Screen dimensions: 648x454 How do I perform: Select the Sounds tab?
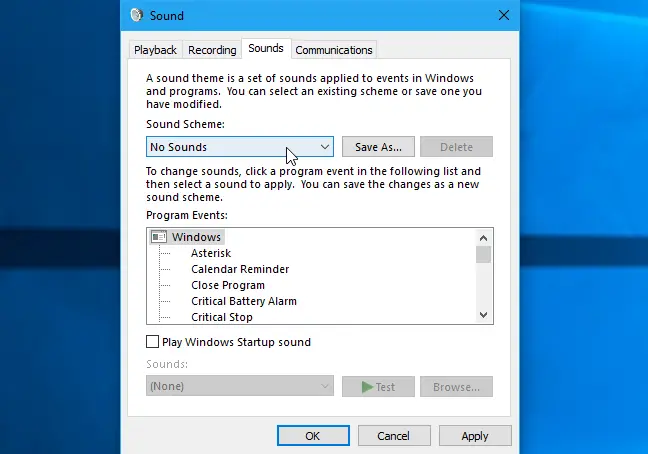tap(266, 48)
